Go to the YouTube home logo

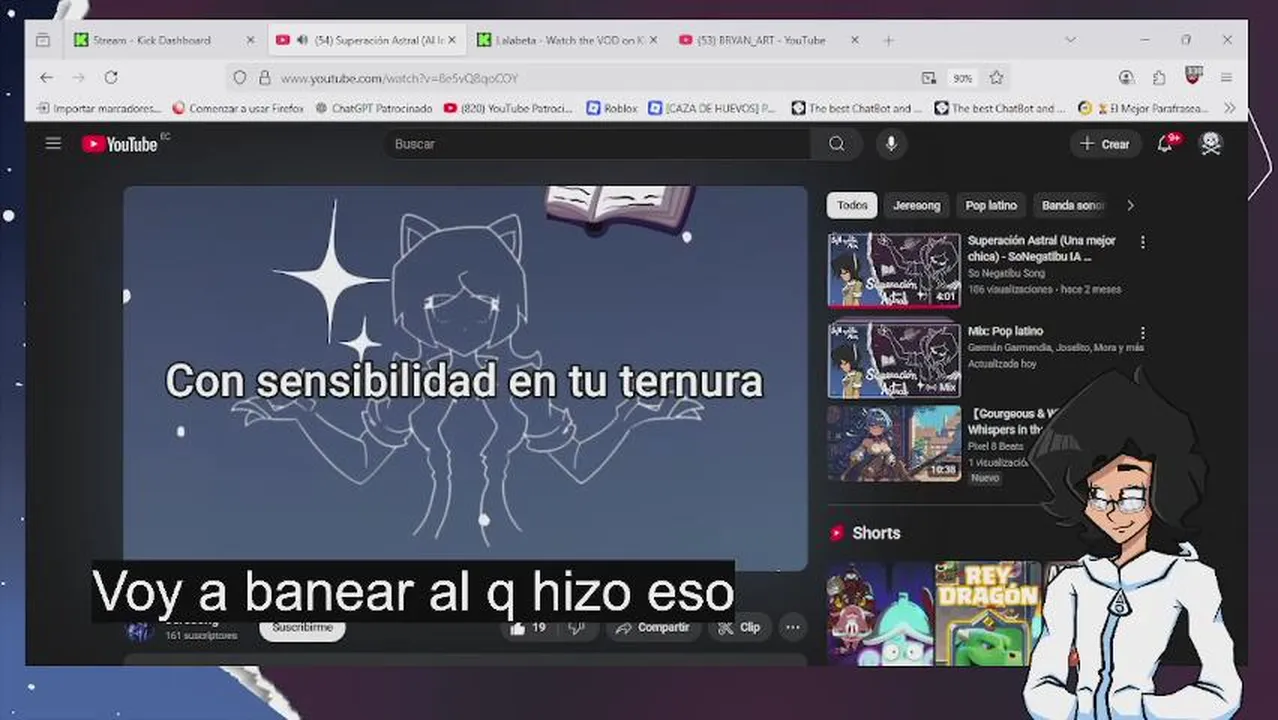click(120, 144)
